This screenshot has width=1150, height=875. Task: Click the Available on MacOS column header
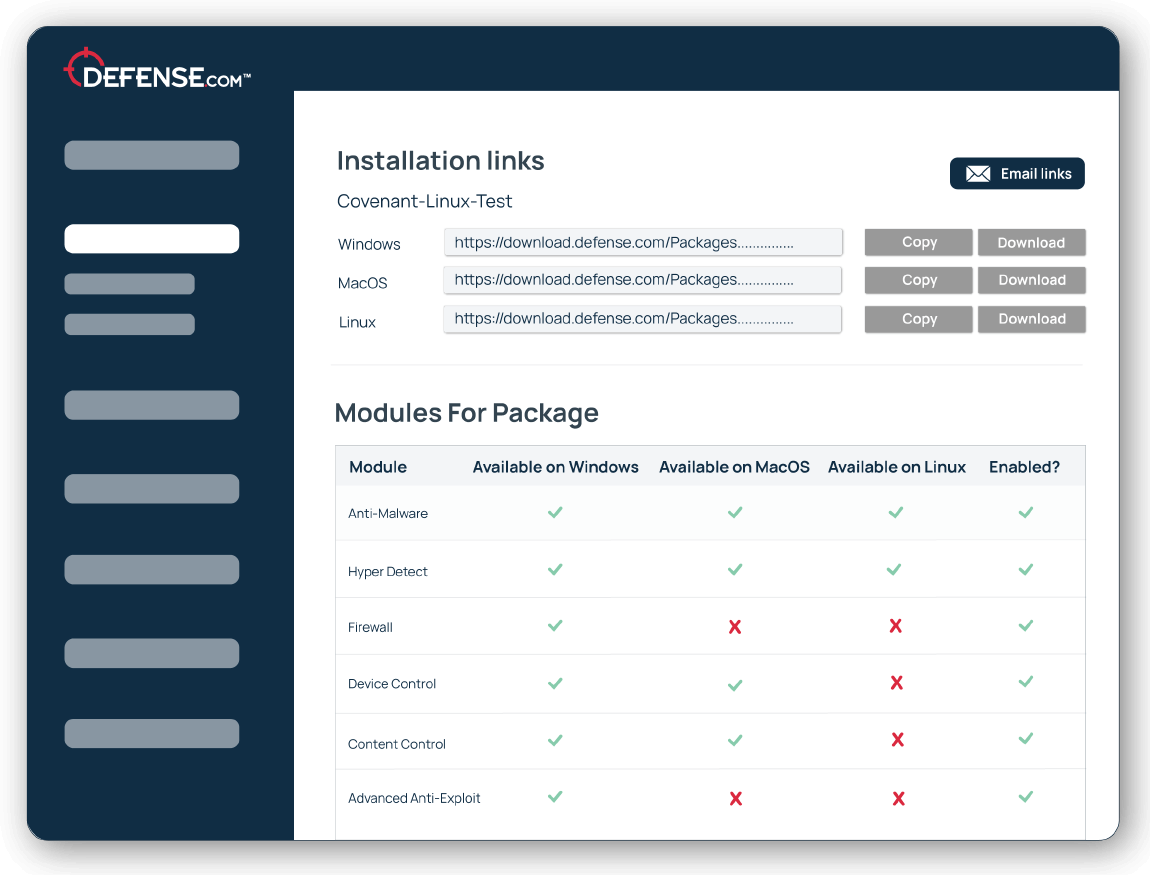click(x=734, y=466)
